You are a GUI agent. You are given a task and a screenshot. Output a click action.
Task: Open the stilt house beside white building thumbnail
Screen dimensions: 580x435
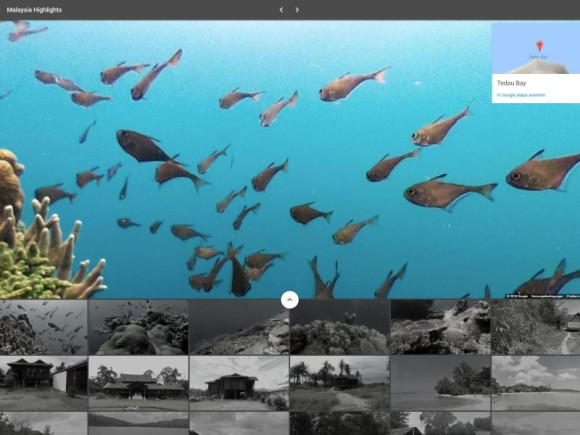(x=44, y=383)
